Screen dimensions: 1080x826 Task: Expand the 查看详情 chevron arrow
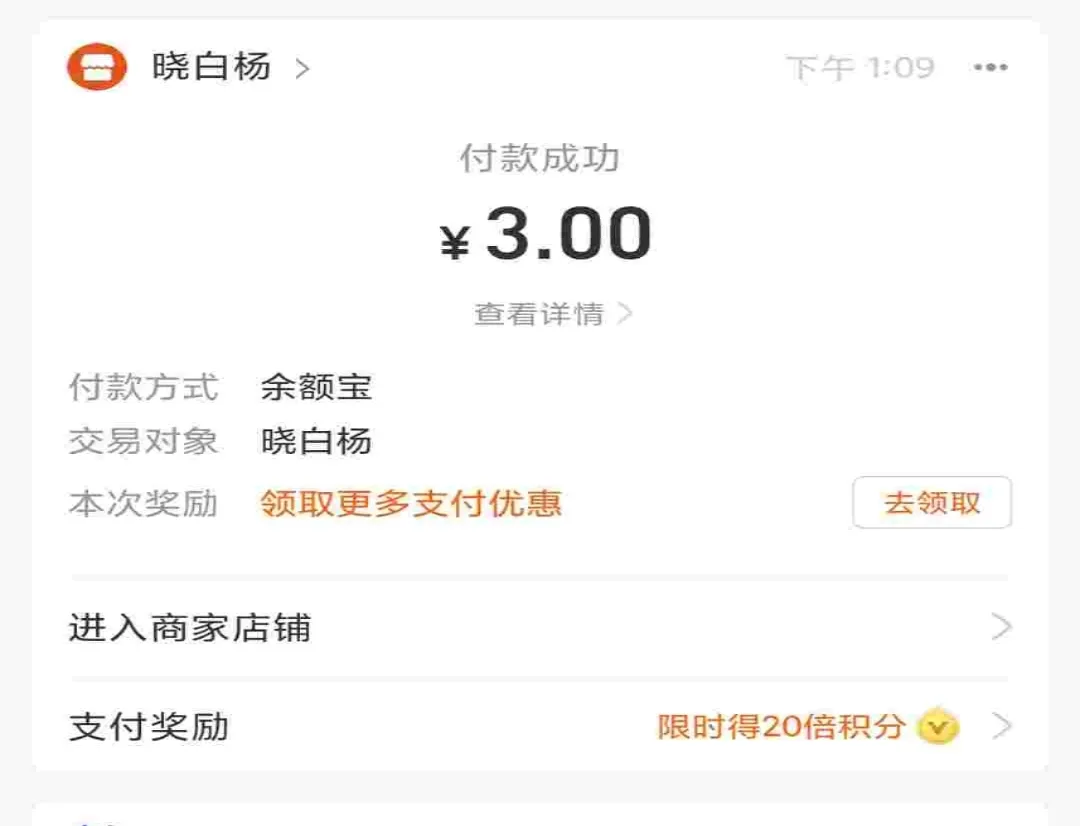(x=625, y=313)
